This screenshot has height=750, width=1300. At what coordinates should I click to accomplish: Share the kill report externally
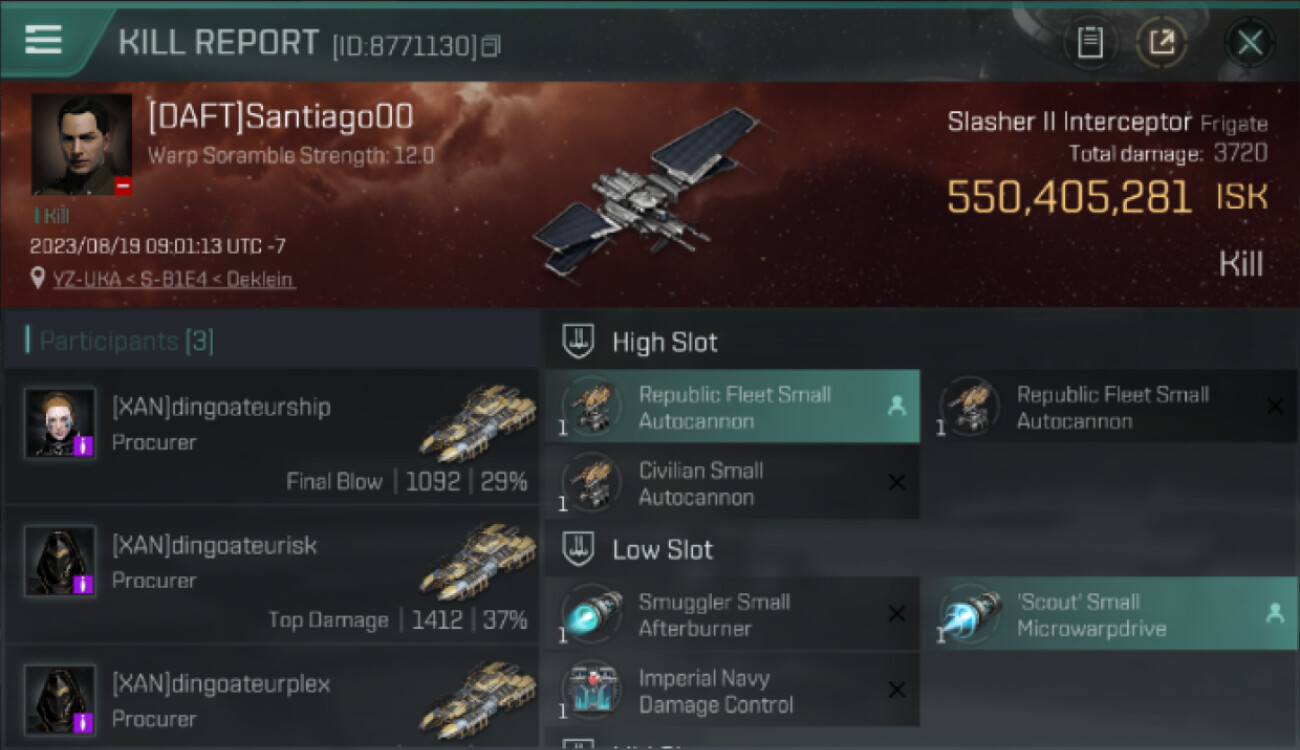(x=1161, y=42)
